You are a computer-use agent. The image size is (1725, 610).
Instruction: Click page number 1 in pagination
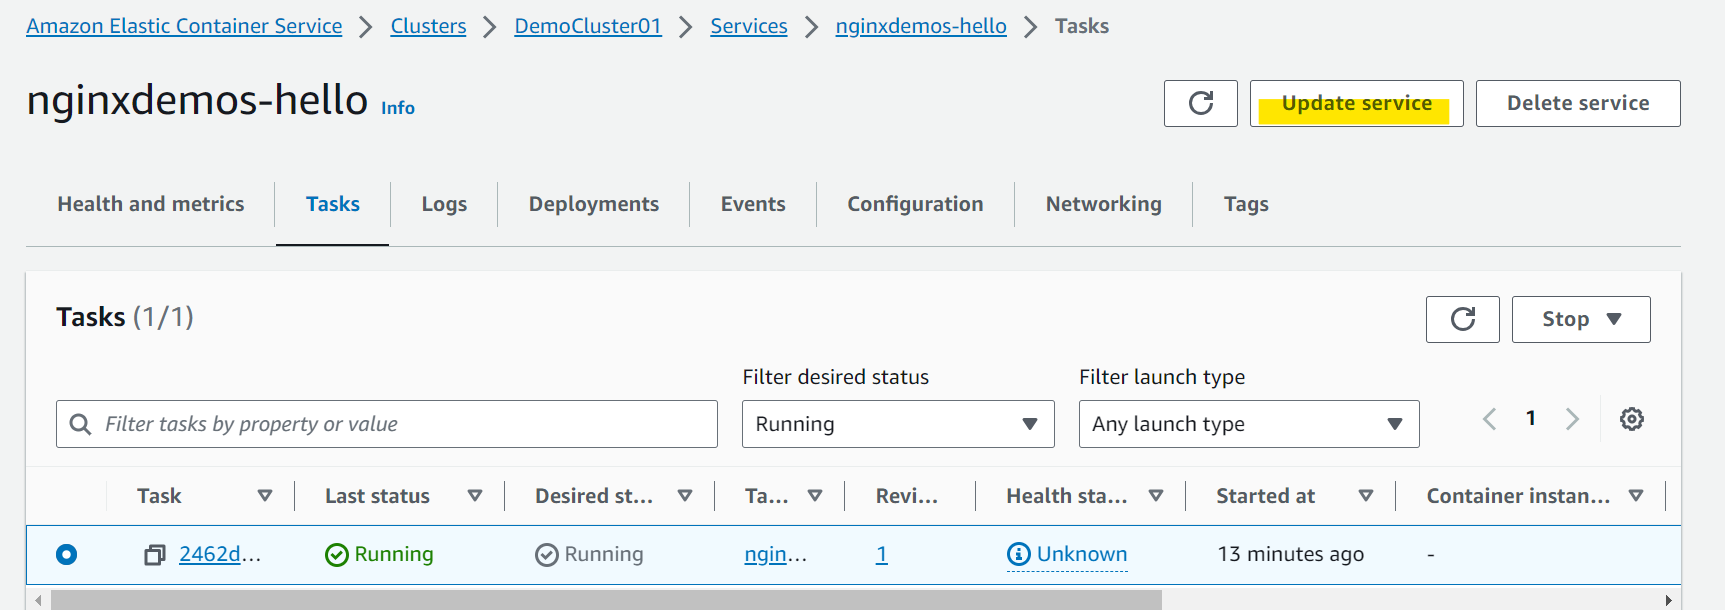click(x=1530, y=418)
